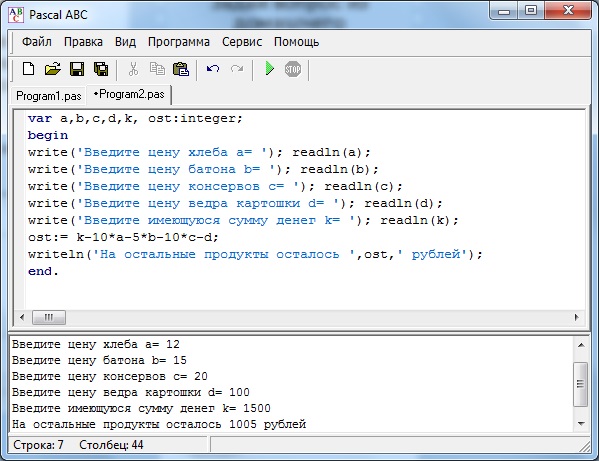The height and width of the screenshot is (461, 599).
Task: Click the window resize grip in the corner
Action: click(x=585, y=446)
